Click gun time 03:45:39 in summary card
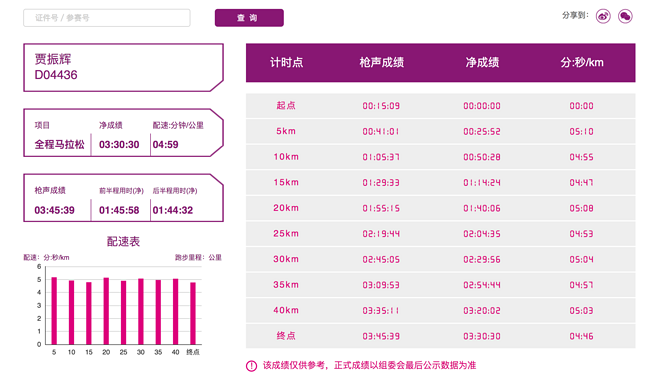 click(54, 210)
